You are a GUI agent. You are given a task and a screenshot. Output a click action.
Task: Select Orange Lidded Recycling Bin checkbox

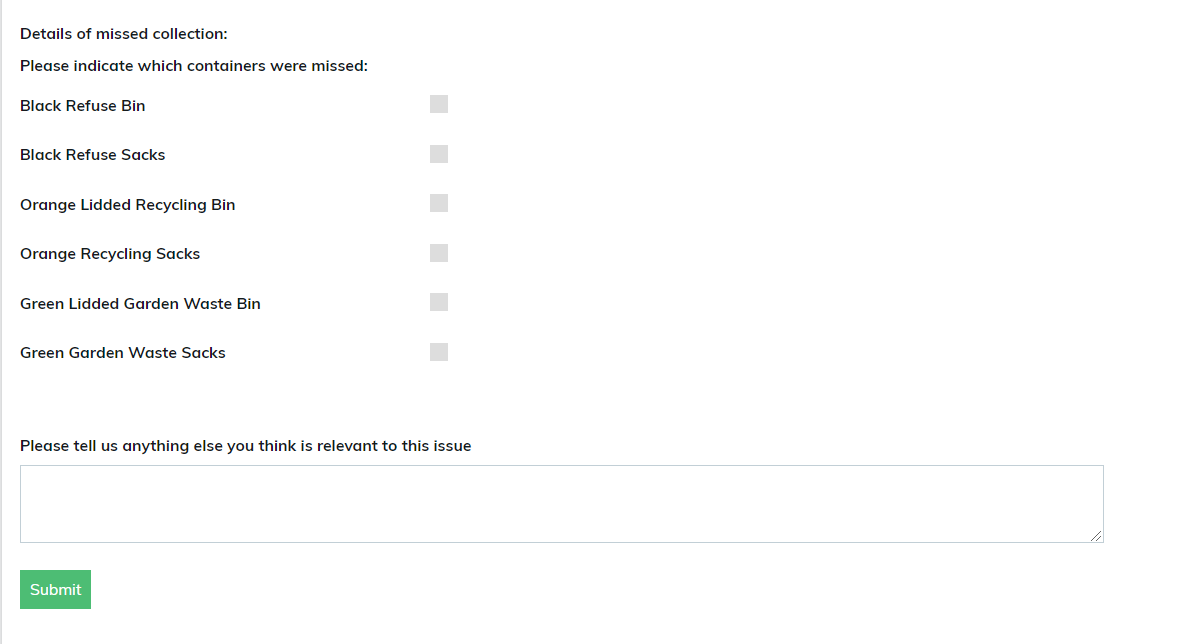pos(439,204)
